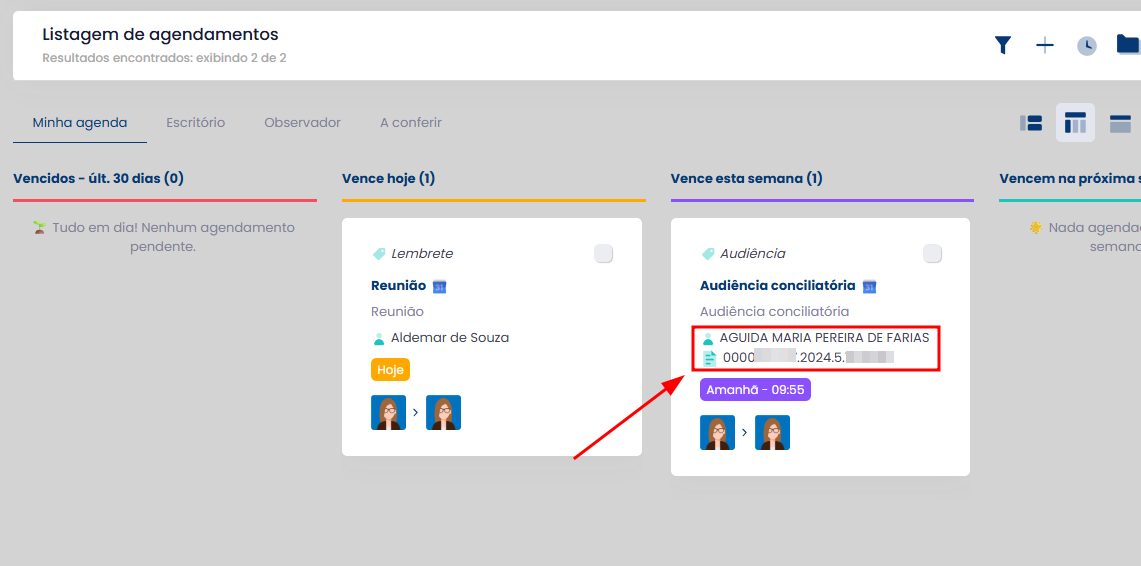Open the Minha agenda tab

pos(80,123)
